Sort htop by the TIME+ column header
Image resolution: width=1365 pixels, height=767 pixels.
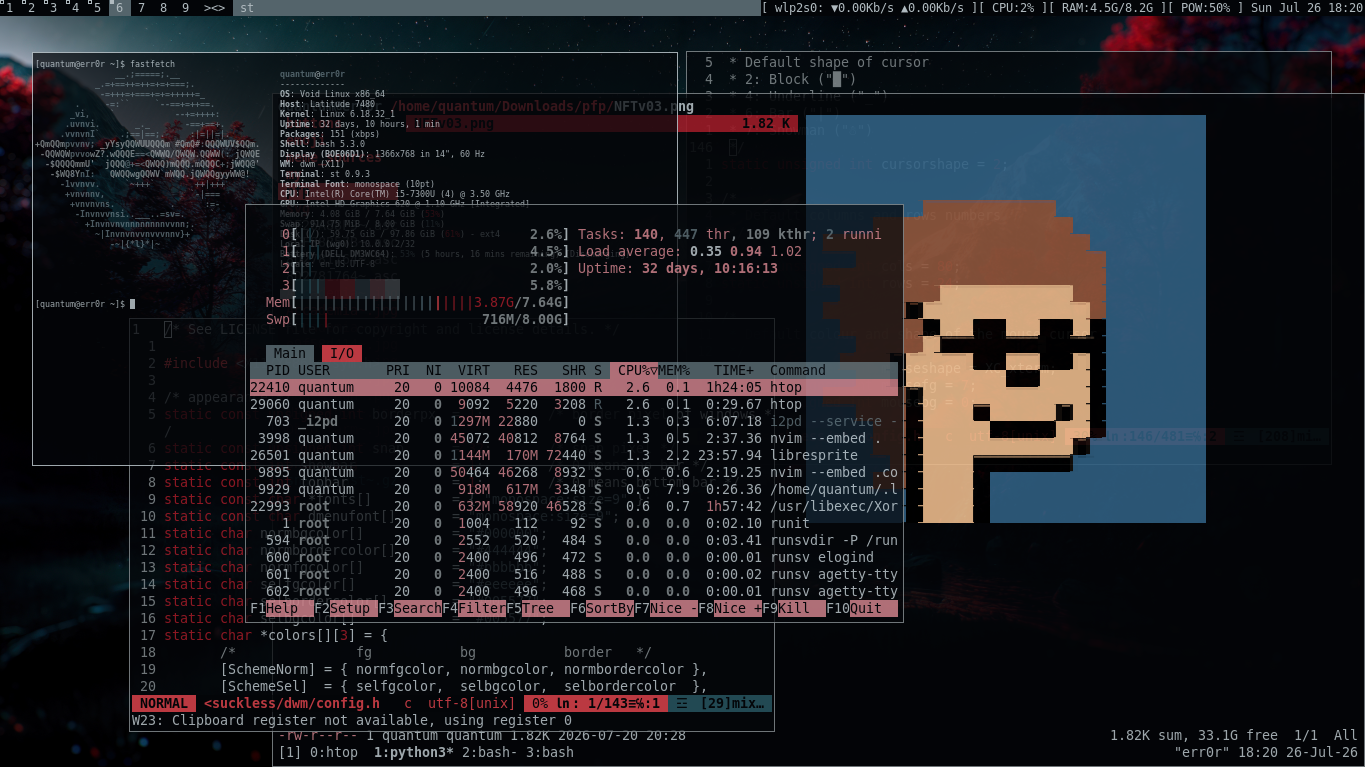(x=734, y=370)
